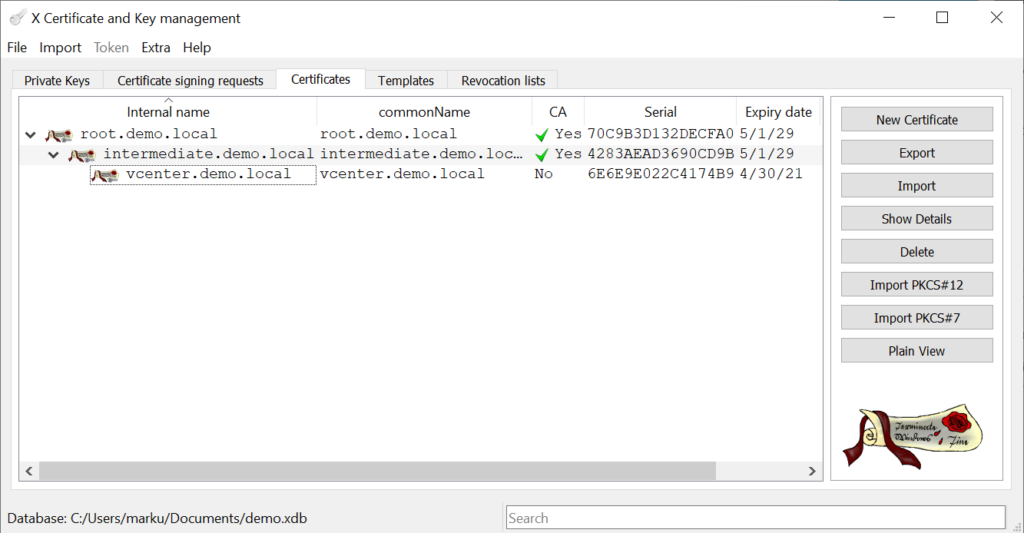
Task: Collapse the intermediate.demo.local tree node
Action: click(x=54, y=154)
